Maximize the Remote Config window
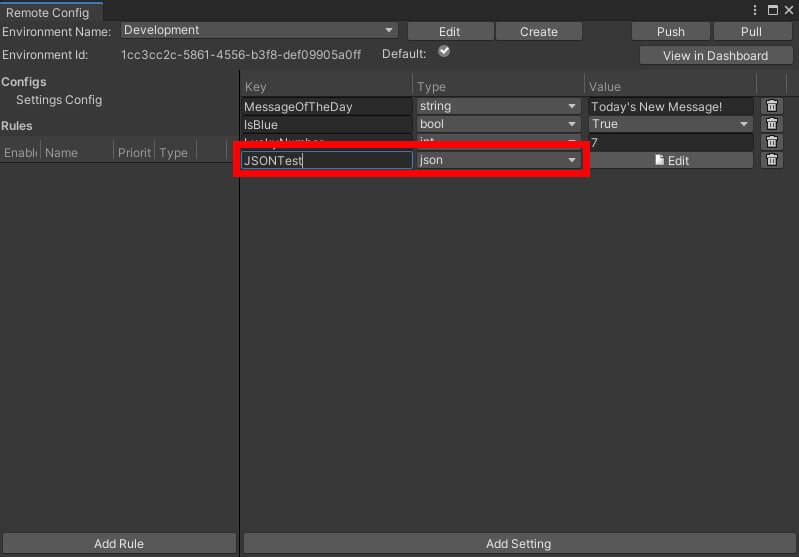The image size is (799, 557). [x=772, y=10]
